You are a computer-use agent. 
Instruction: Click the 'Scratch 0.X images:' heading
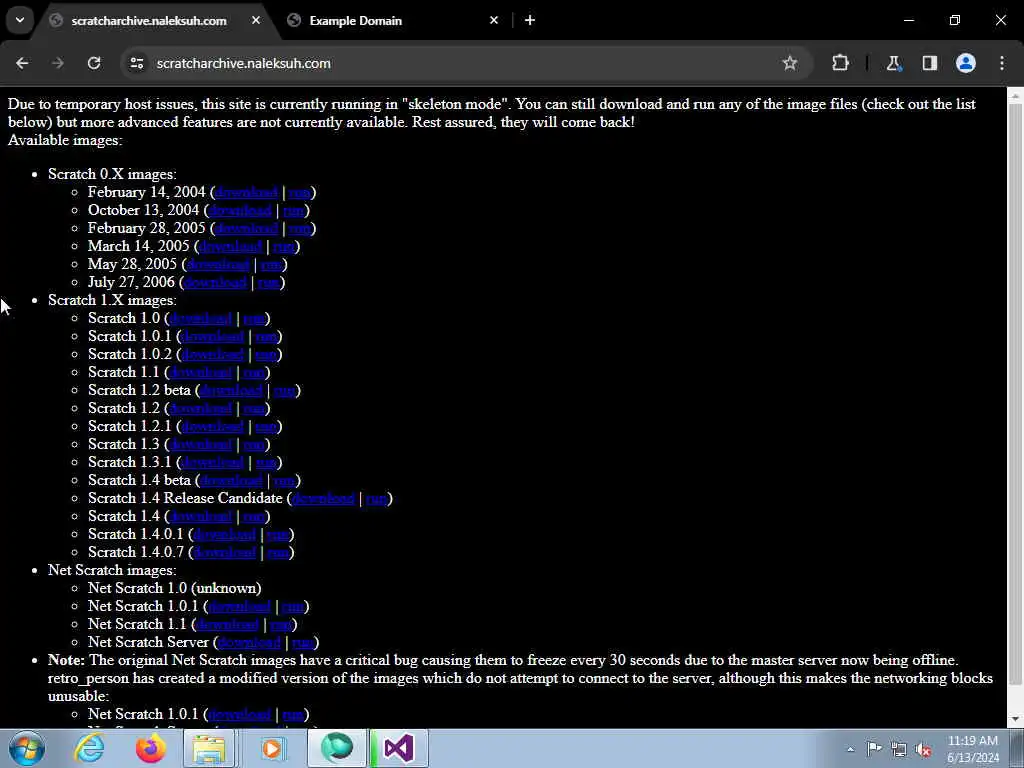click(x=112, y=174)
